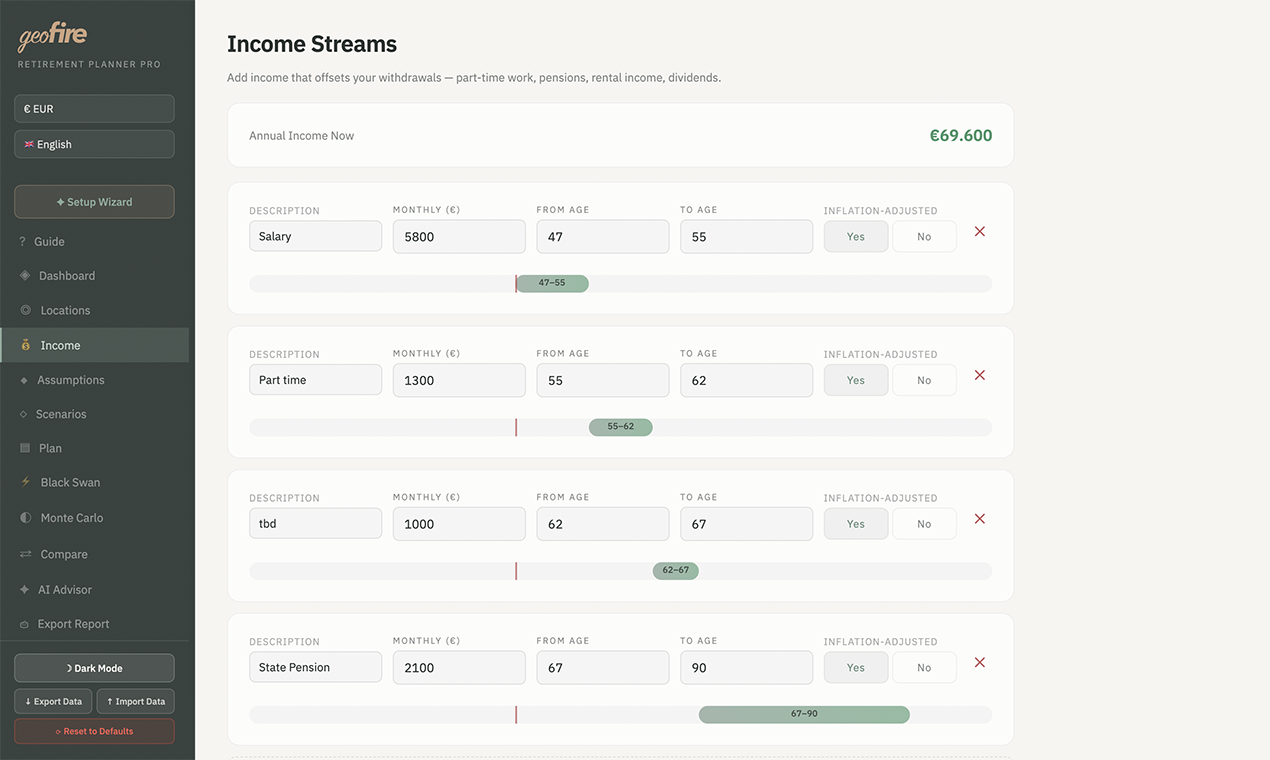
Task: Click the Dashboard diamond icon
Action: [x=25, y=275]
